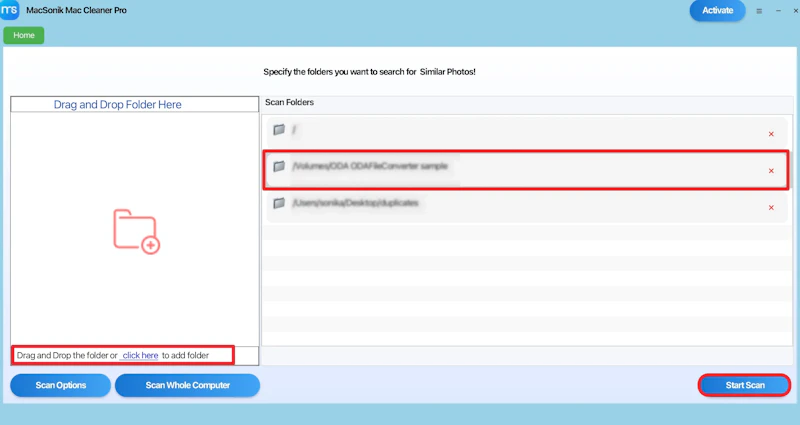
Task: Minimize the MacSonik window
Action: [x=778, y=11]
